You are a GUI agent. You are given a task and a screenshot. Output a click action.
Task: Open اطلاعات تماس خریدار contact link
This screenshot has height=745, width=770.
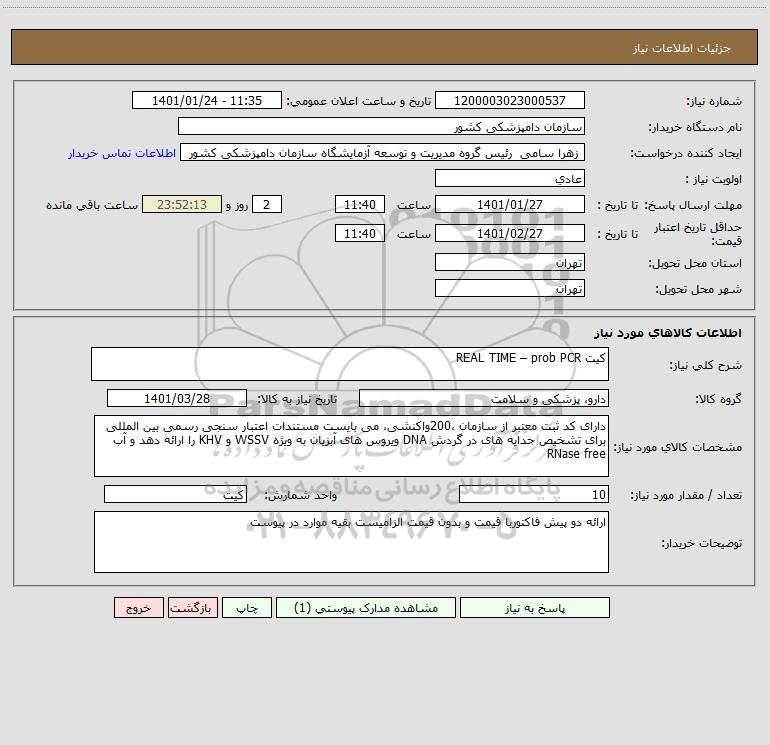(122, 153)
